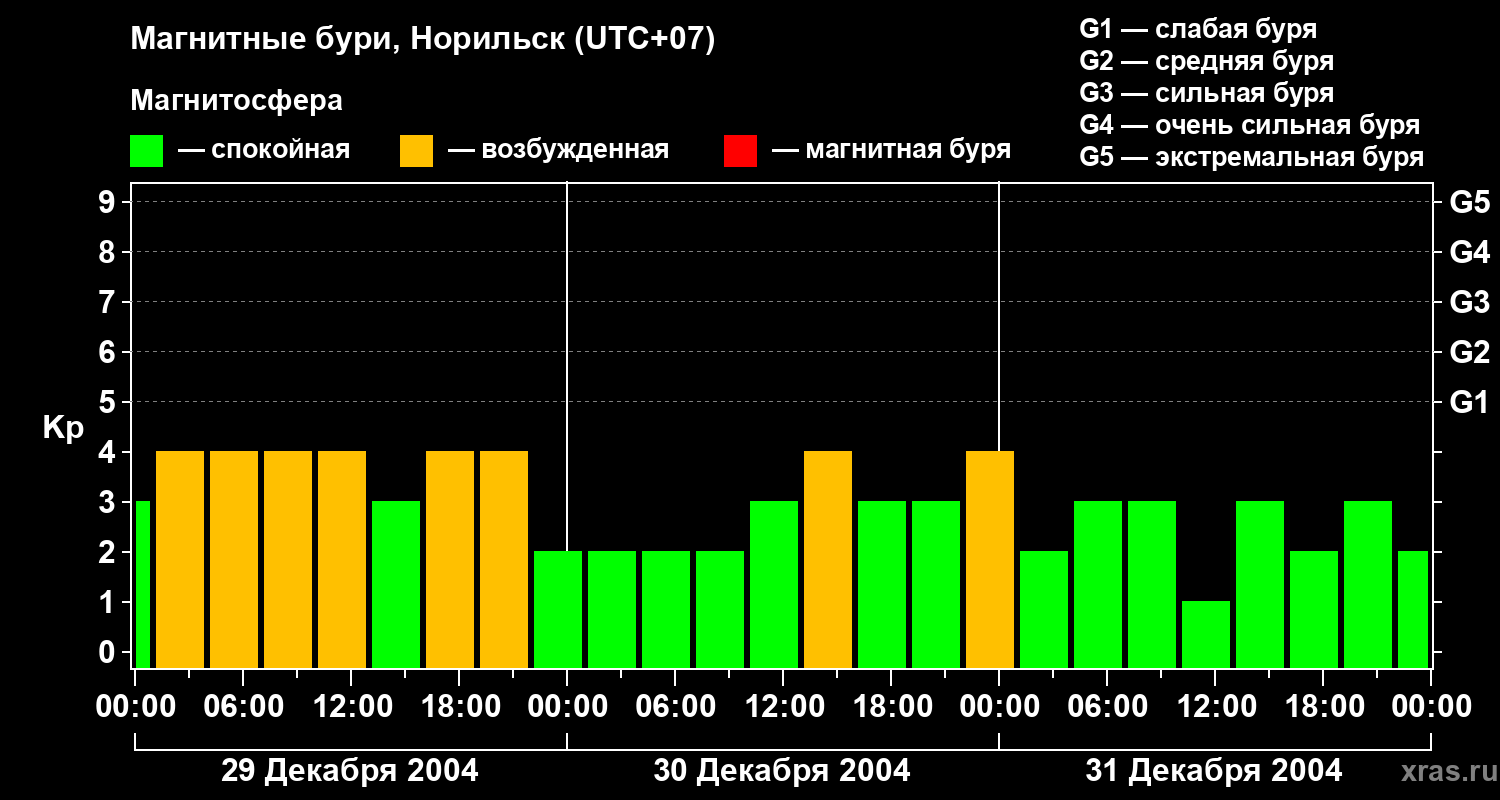
Task: Click the Kp axis value 9
Action: [109, 202]
